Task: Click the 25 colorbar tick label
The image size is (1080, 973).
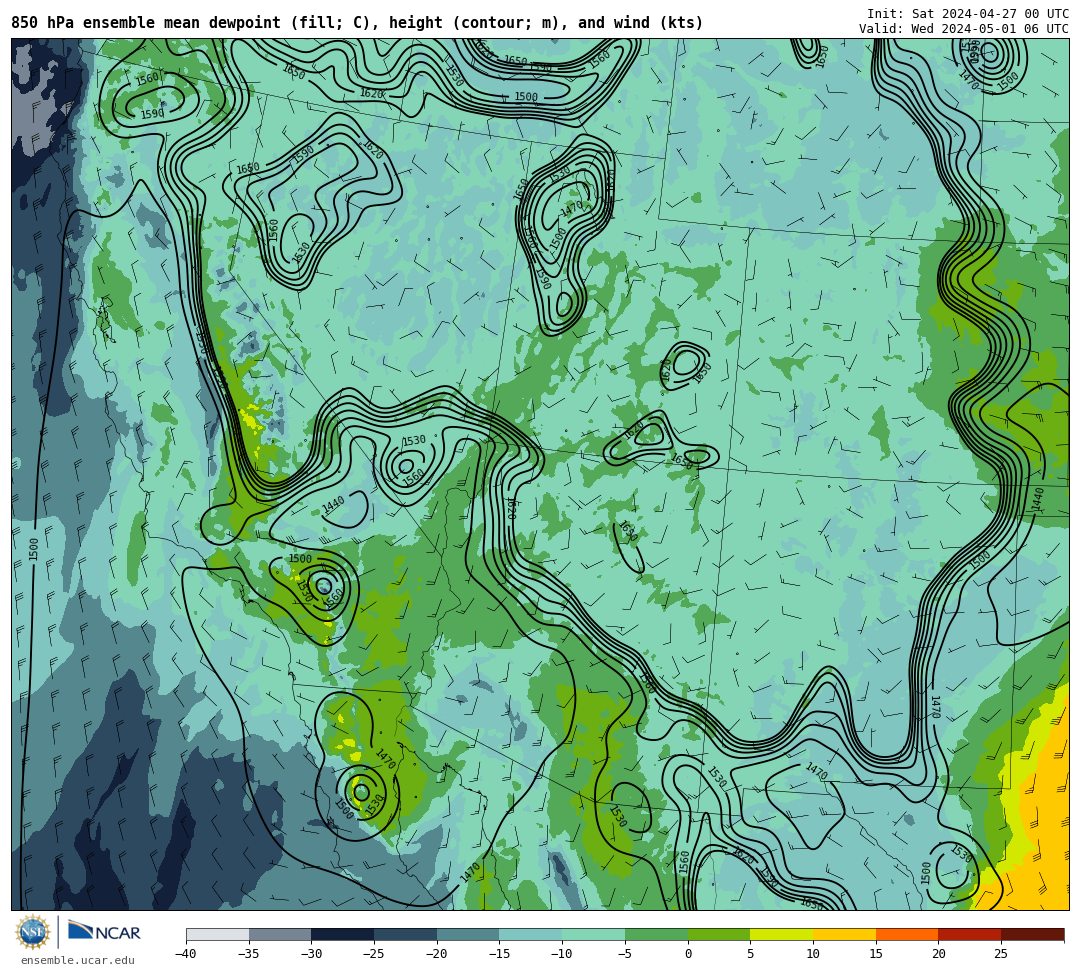Action: coord(1001,954)
